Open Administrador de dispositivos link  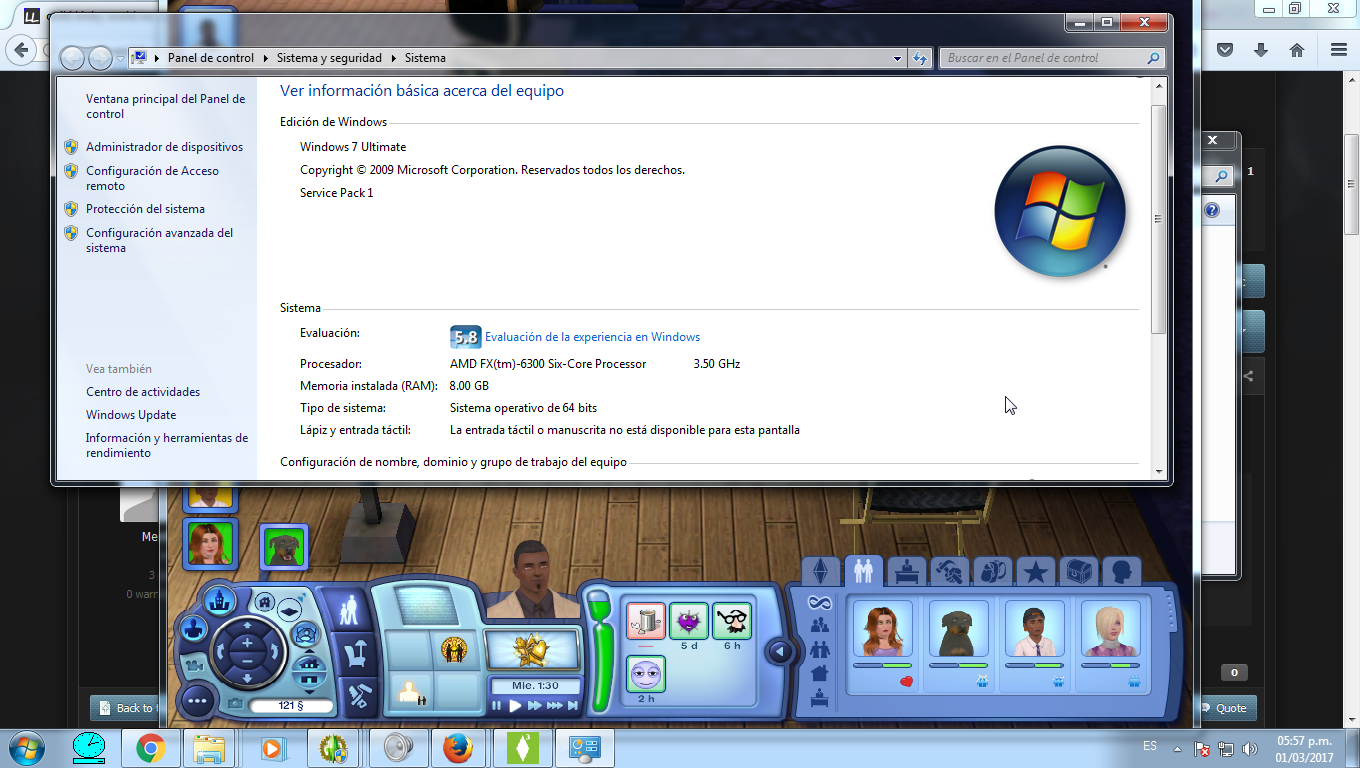pos(164,147)
